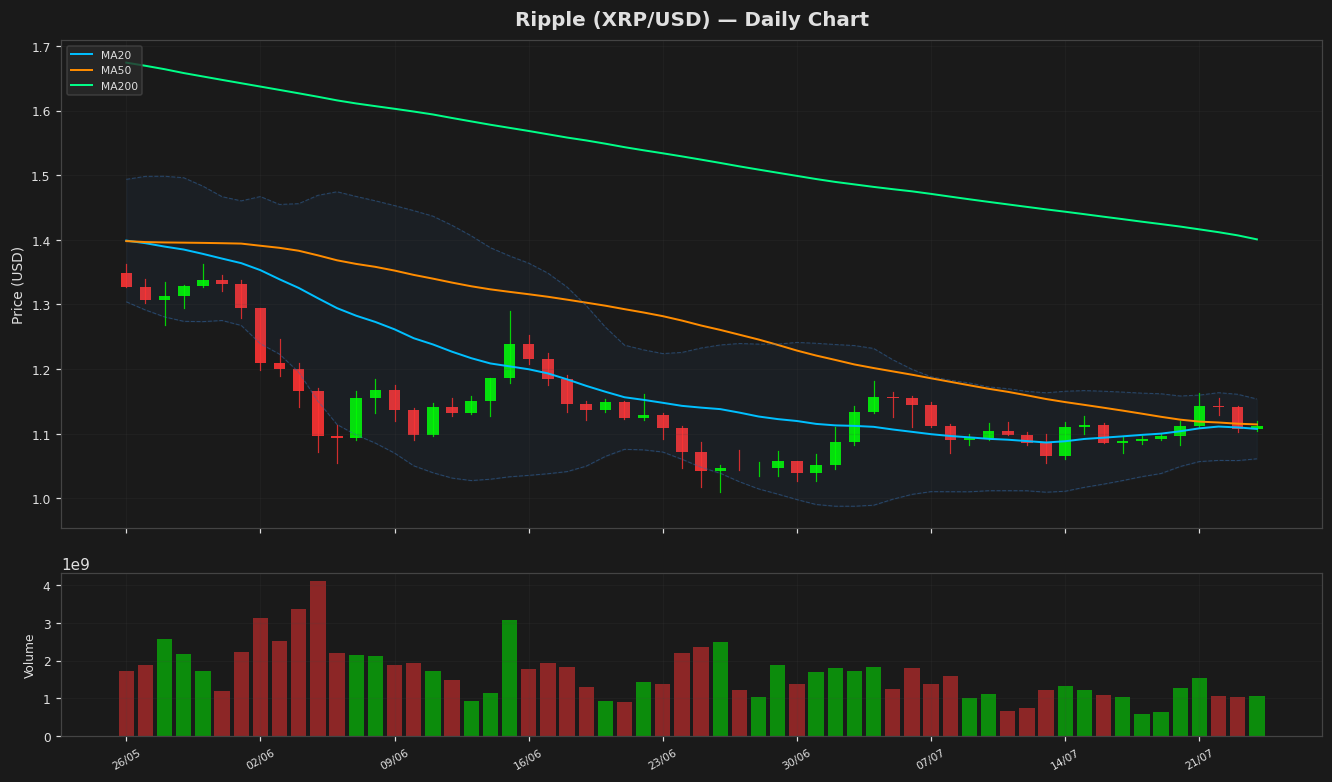Image resolution: width=1332 pixels, height=782 pixels.
Task: Click the 0 tick on the volume axis
Action: click(x=46, y=737)
